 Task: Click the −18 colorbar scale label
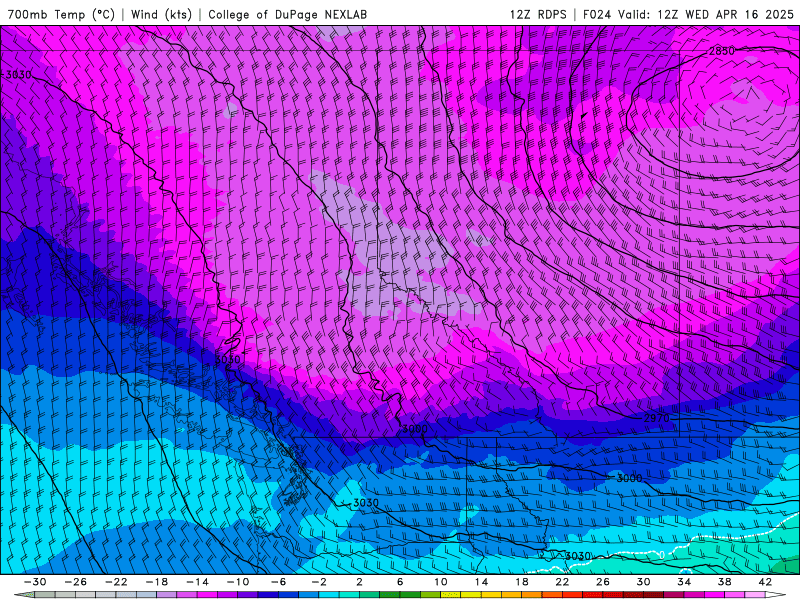(x=157, y=582)
